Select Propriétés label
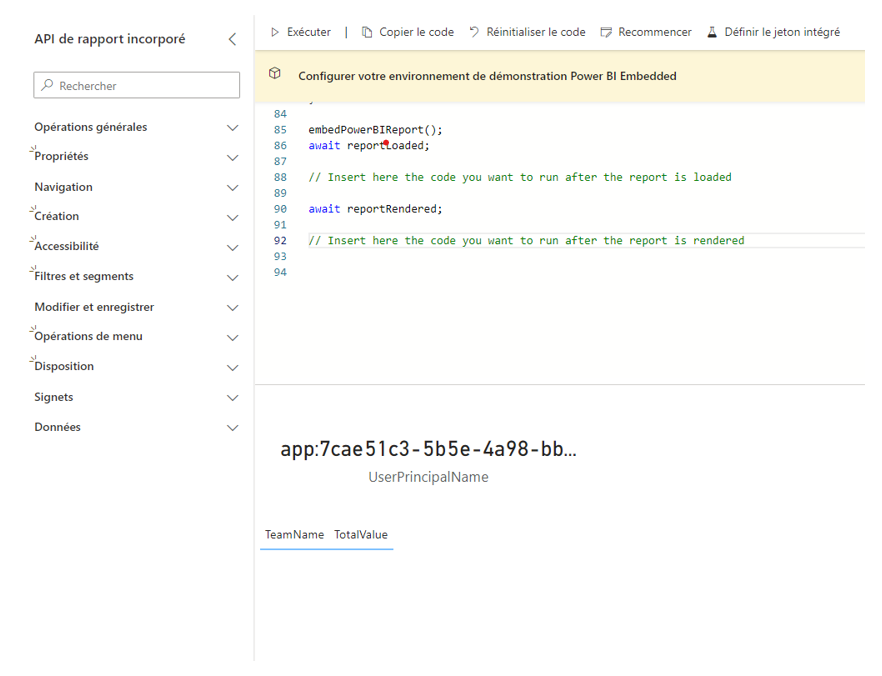The image size is (882, 676). (61, 156)
